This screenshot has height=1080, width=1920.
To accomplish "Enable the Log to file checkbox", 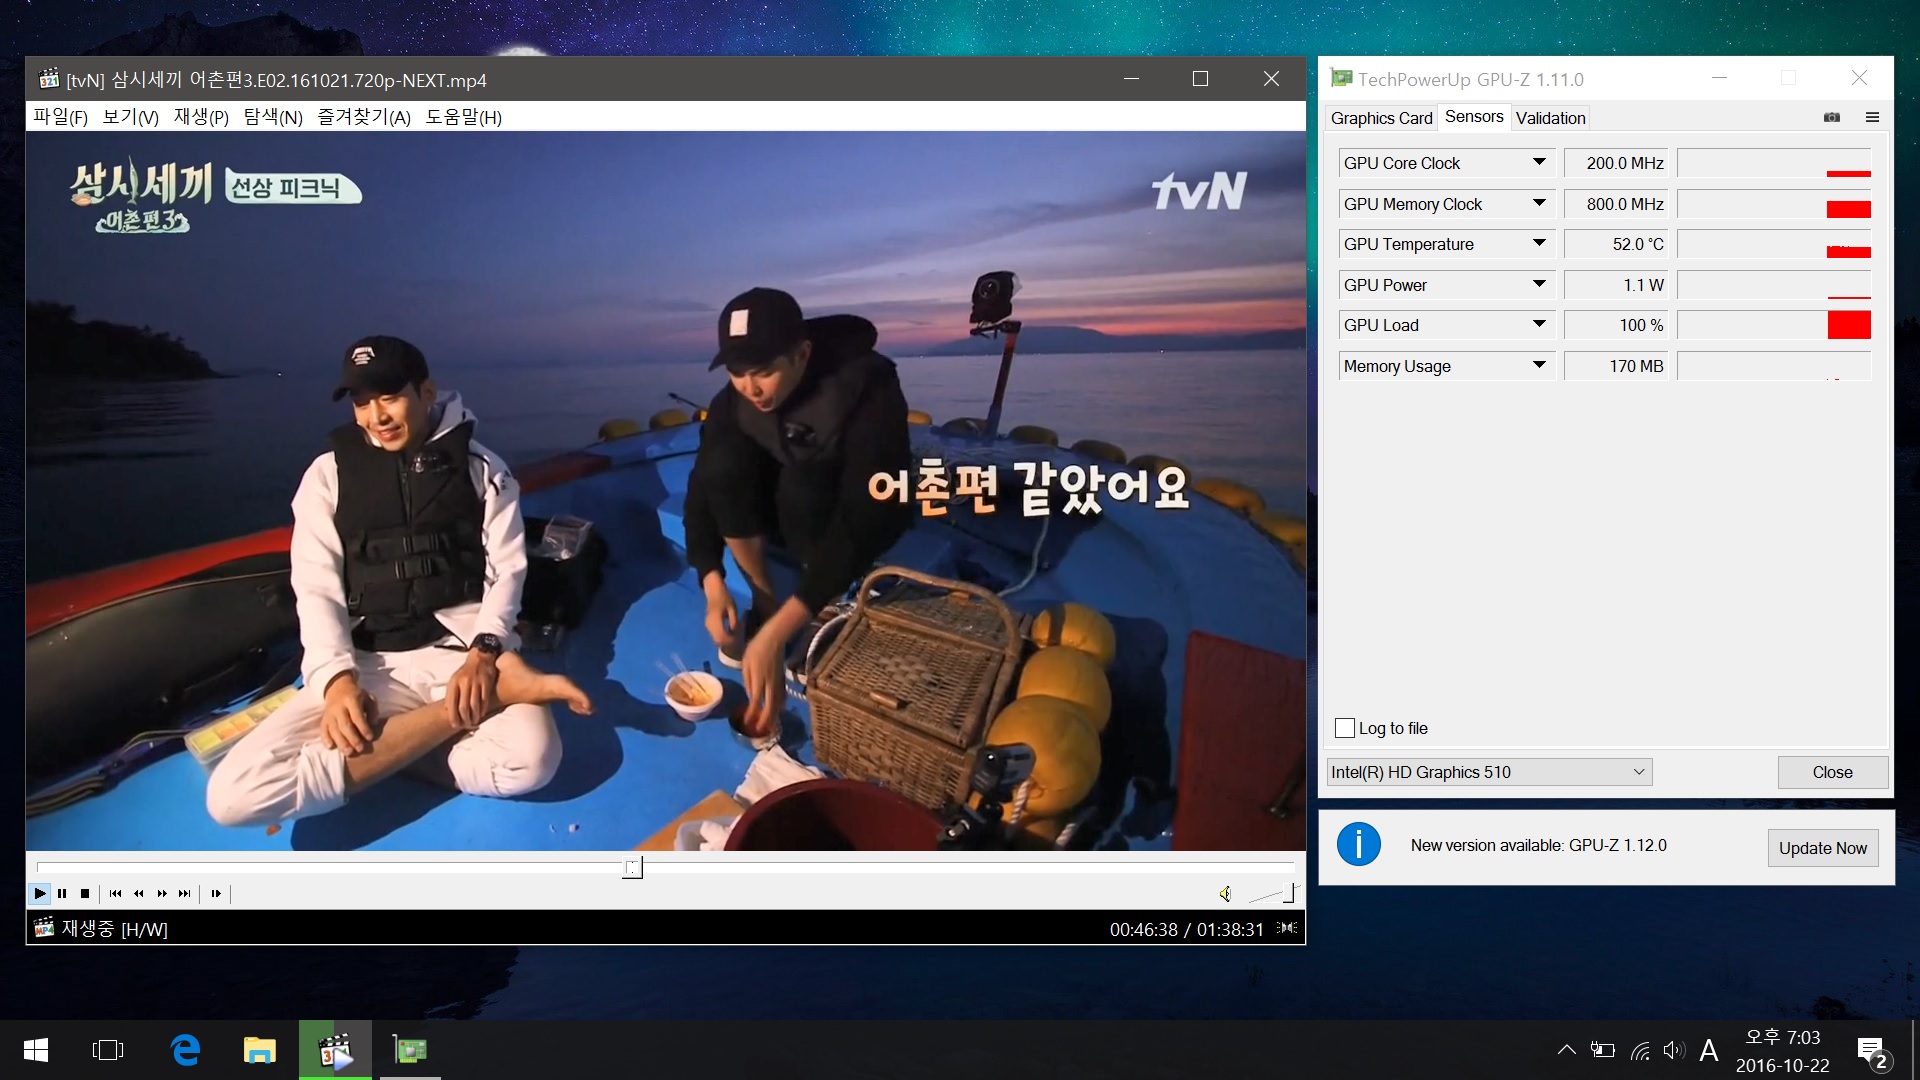I will [x=1345, y=728].
